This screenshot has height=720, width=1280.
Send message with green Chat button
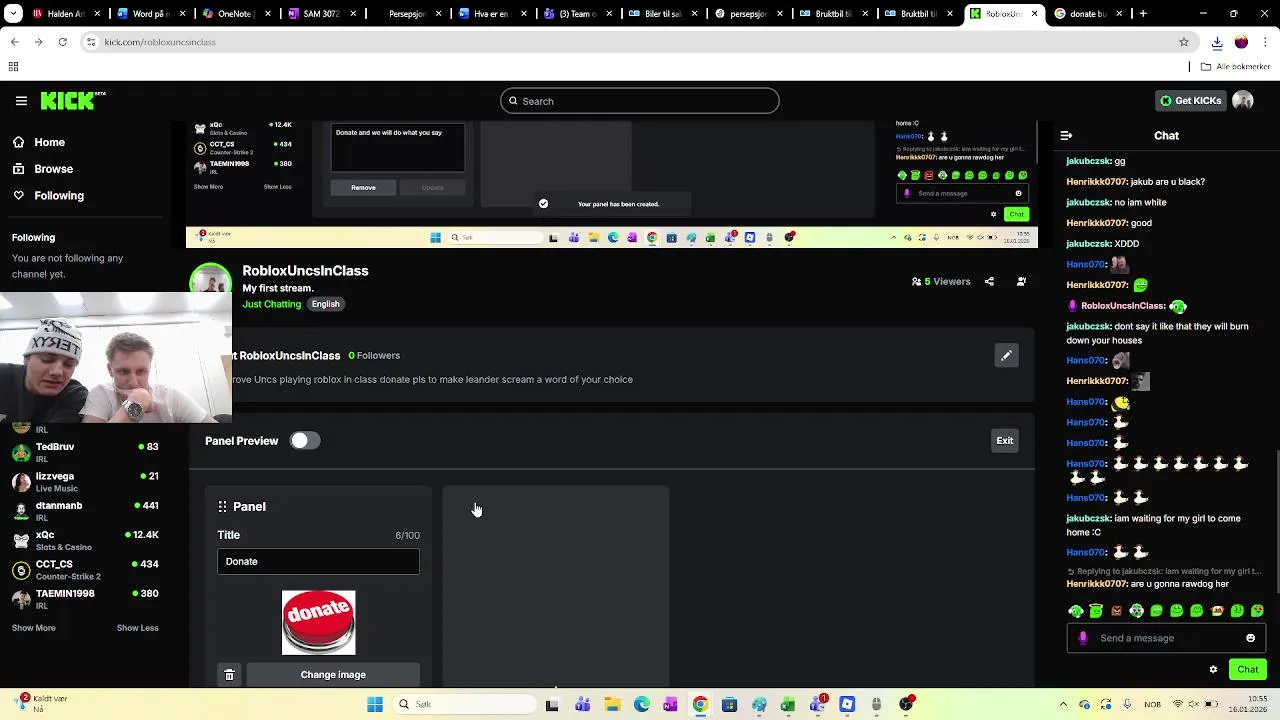pos(1248,670)
